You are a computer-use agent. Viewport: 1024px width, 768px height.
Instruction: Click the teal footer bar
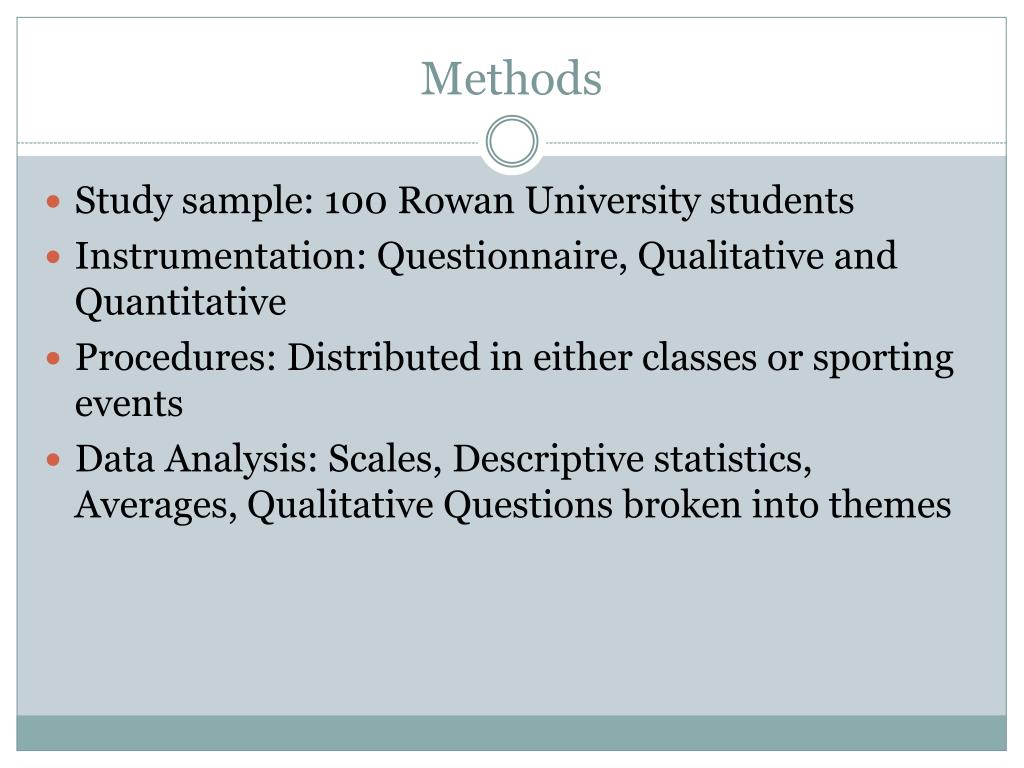511,733
